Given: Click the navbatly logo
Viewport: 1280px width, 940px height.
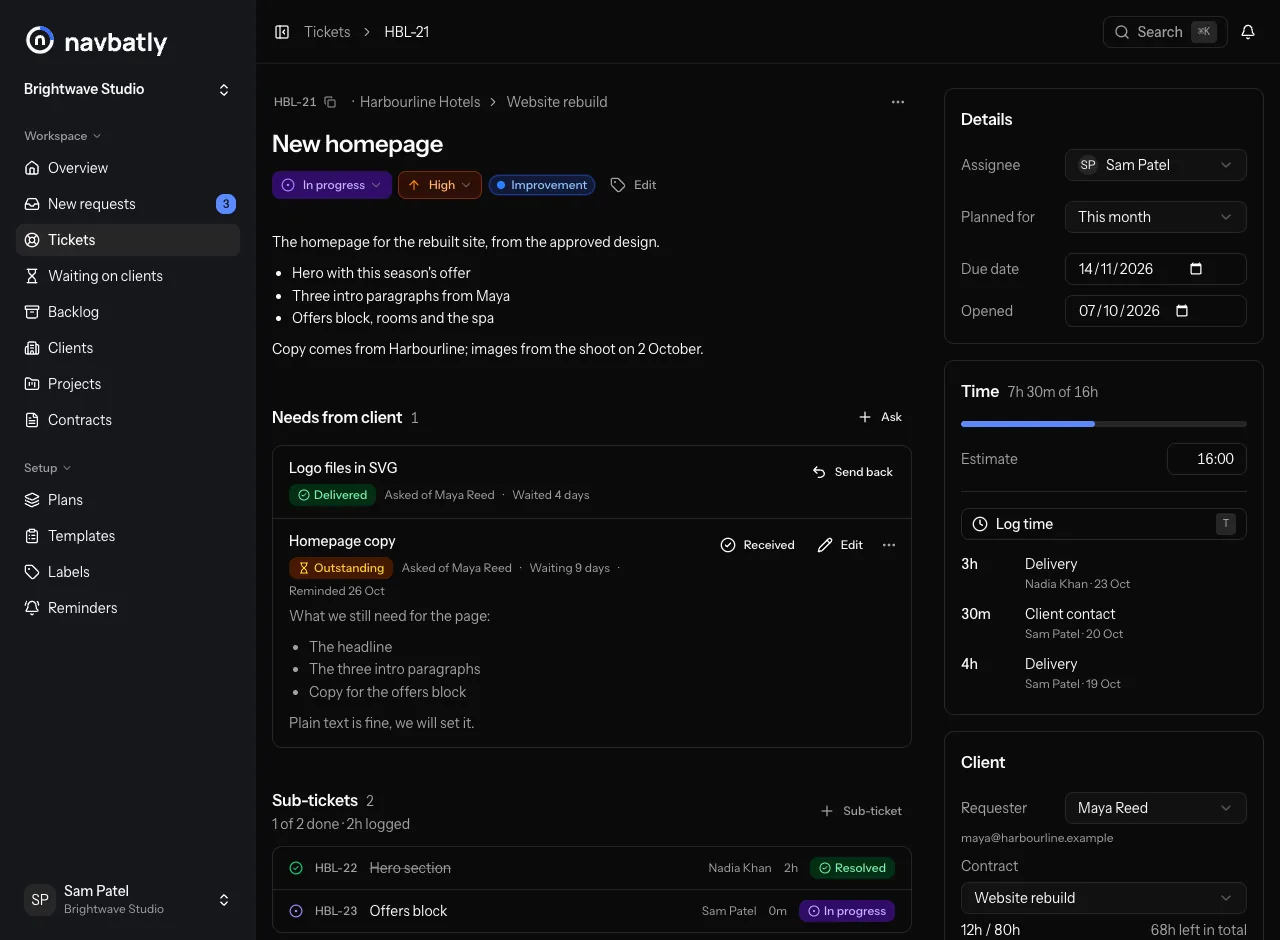Looking at the screenshot, I should tap(96, 41).
